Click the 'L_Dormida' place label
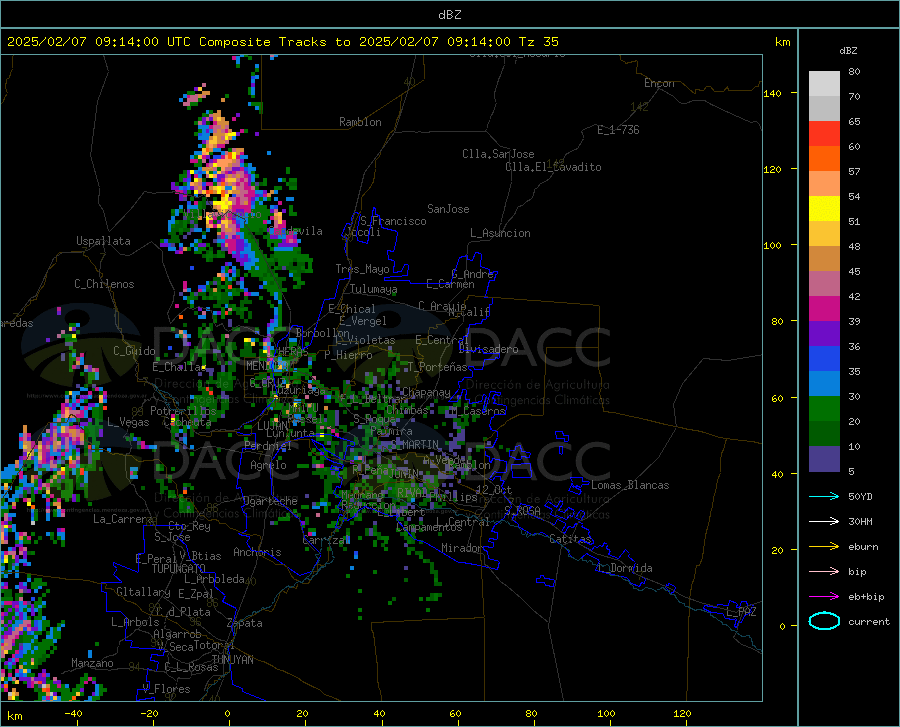 pos(624,568)
